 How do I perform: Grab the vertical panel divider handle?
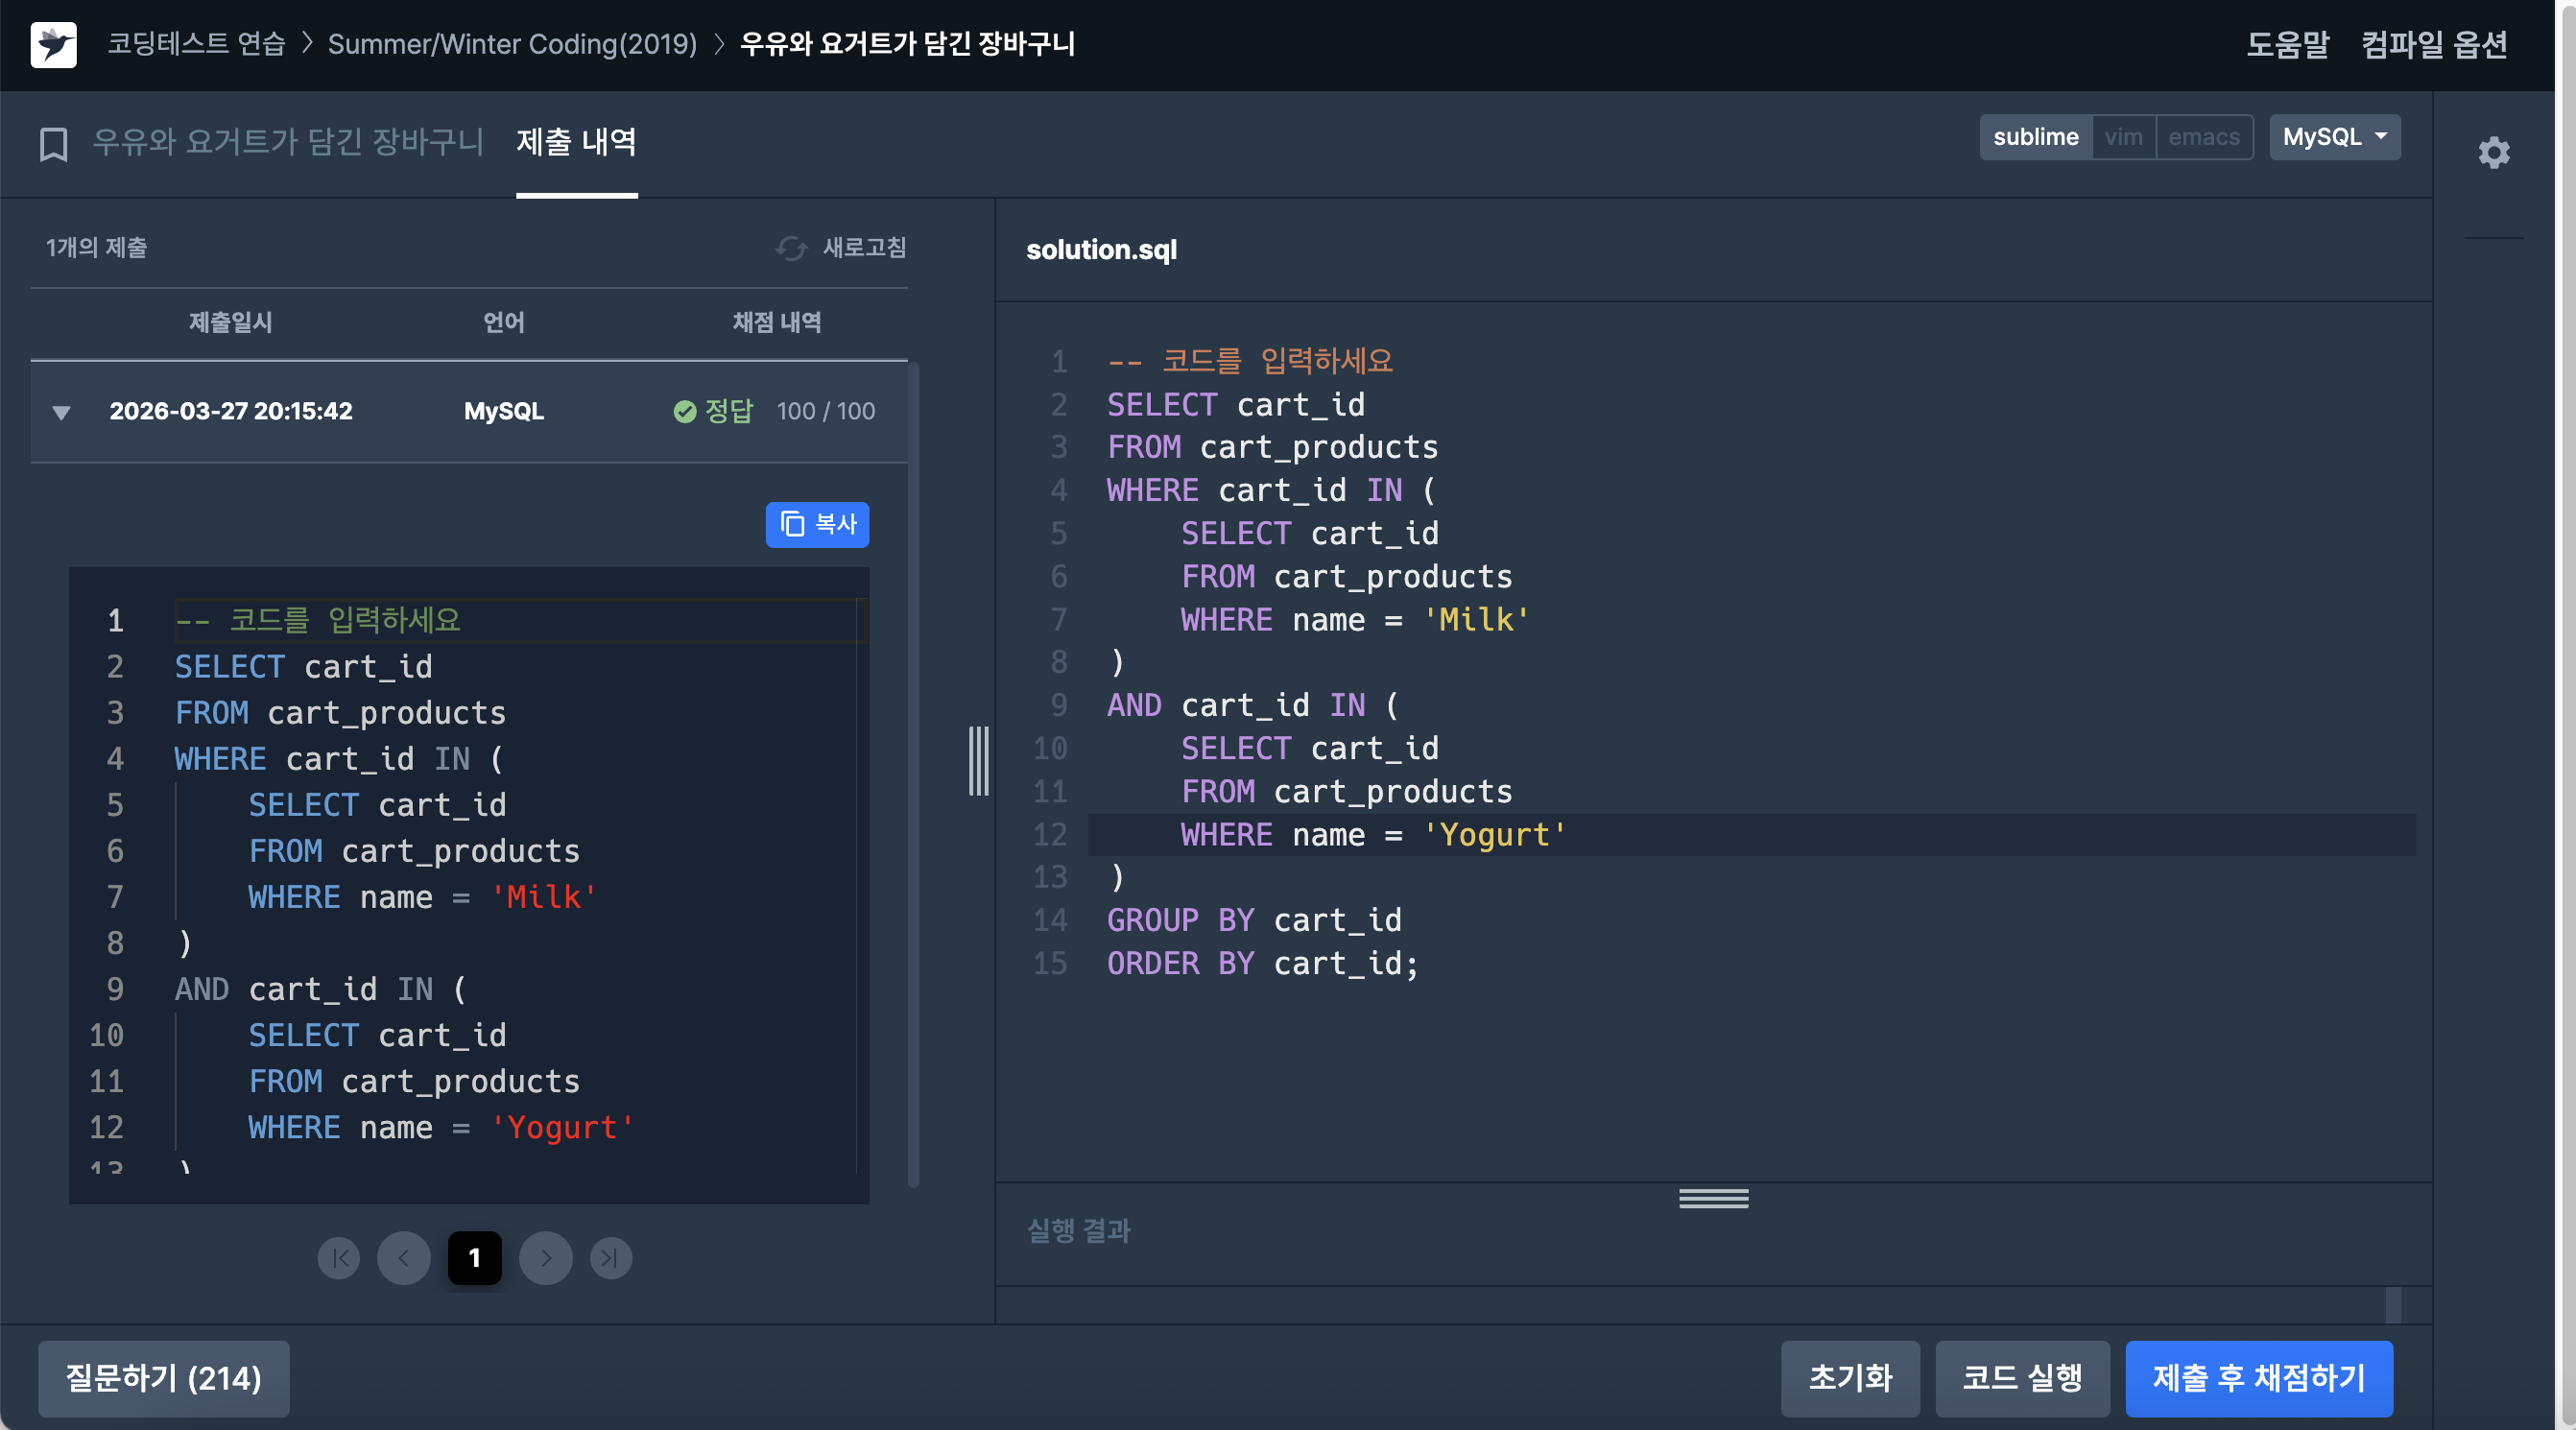pos(978,762)
